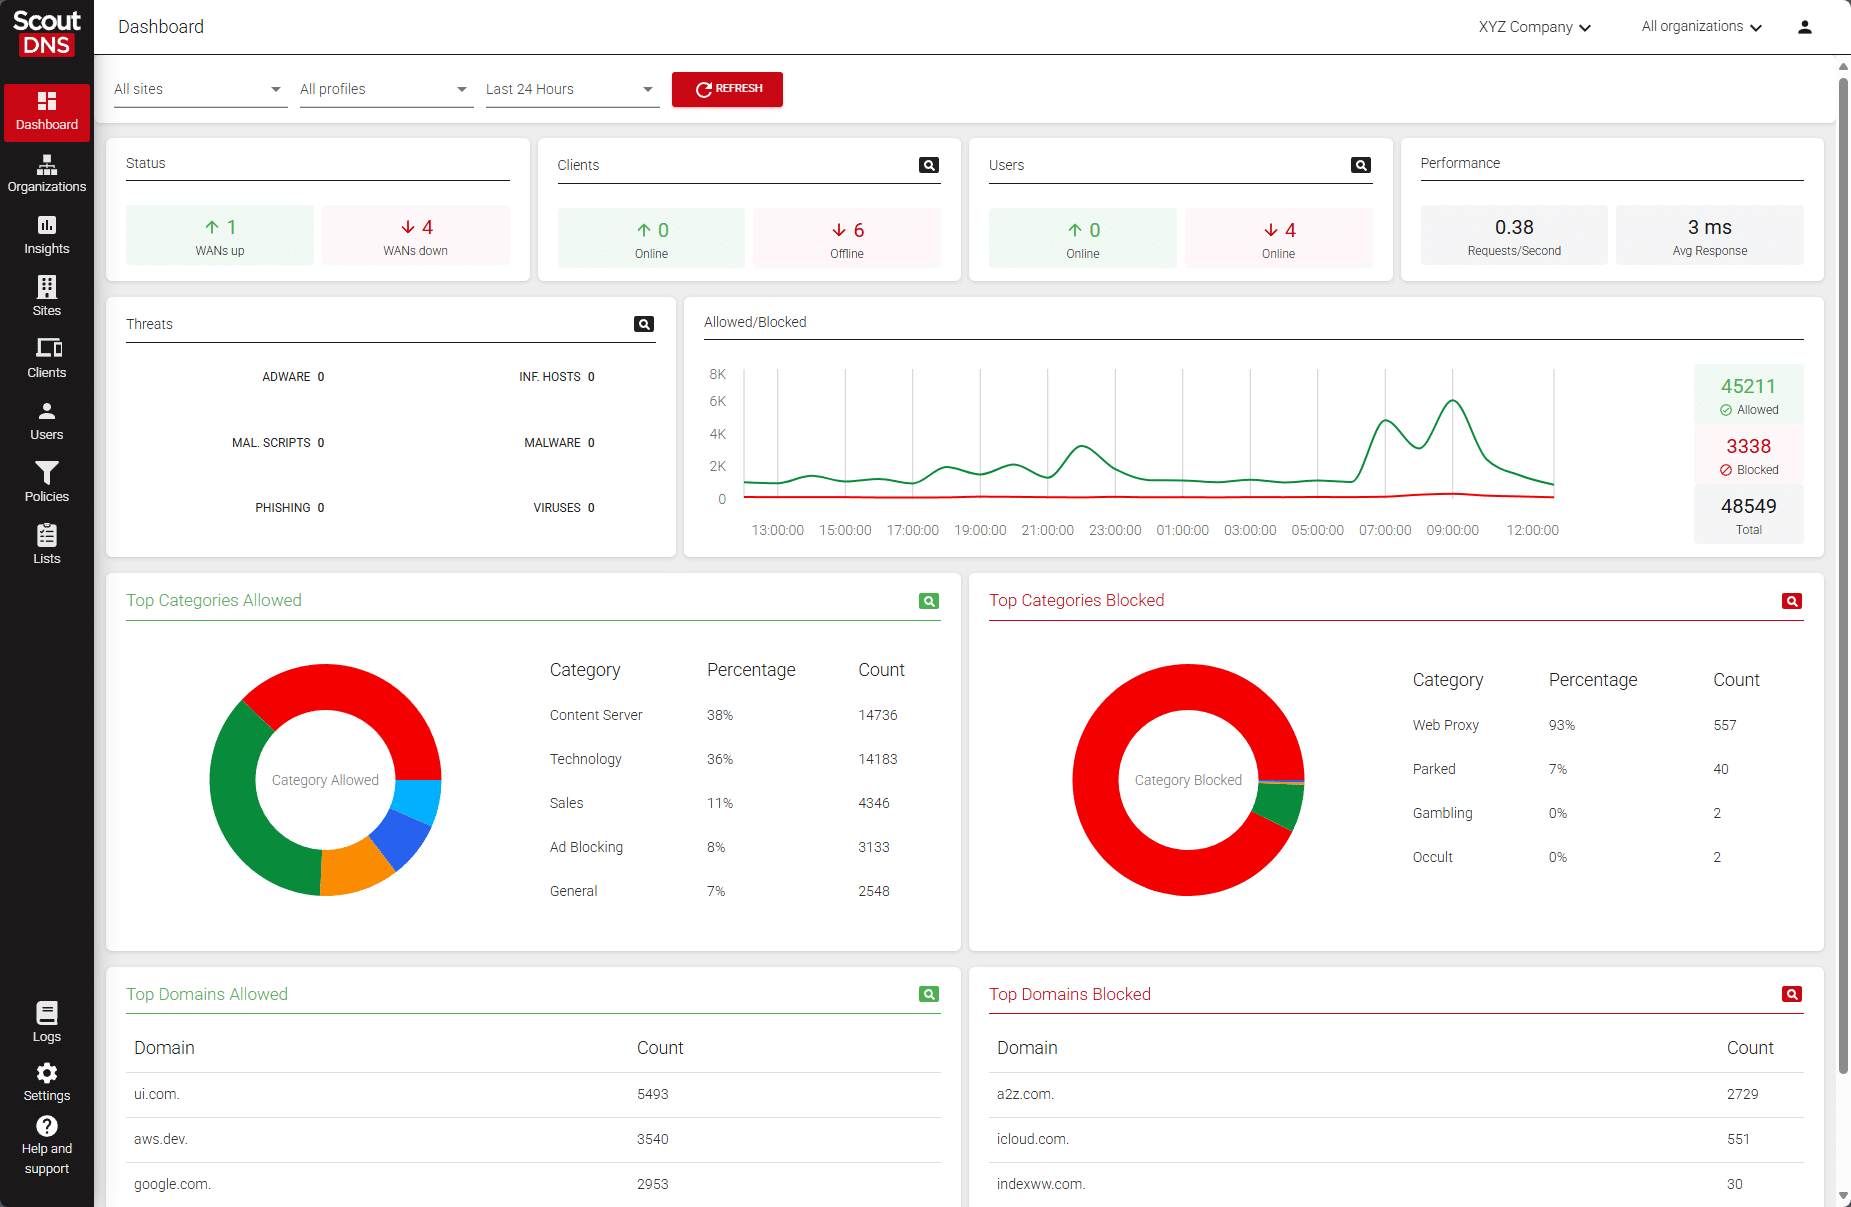The width and height of the screenshot is (1851, 1207).
Task: Open Top Categories Blocked search icon
Action: pos(1791,601)
